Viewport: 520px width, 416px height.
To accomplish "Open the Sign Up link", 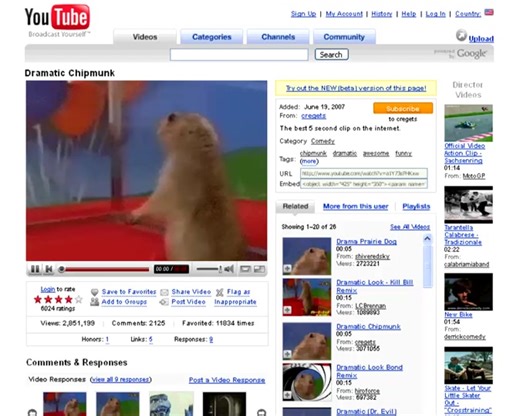I will (303, 14).
